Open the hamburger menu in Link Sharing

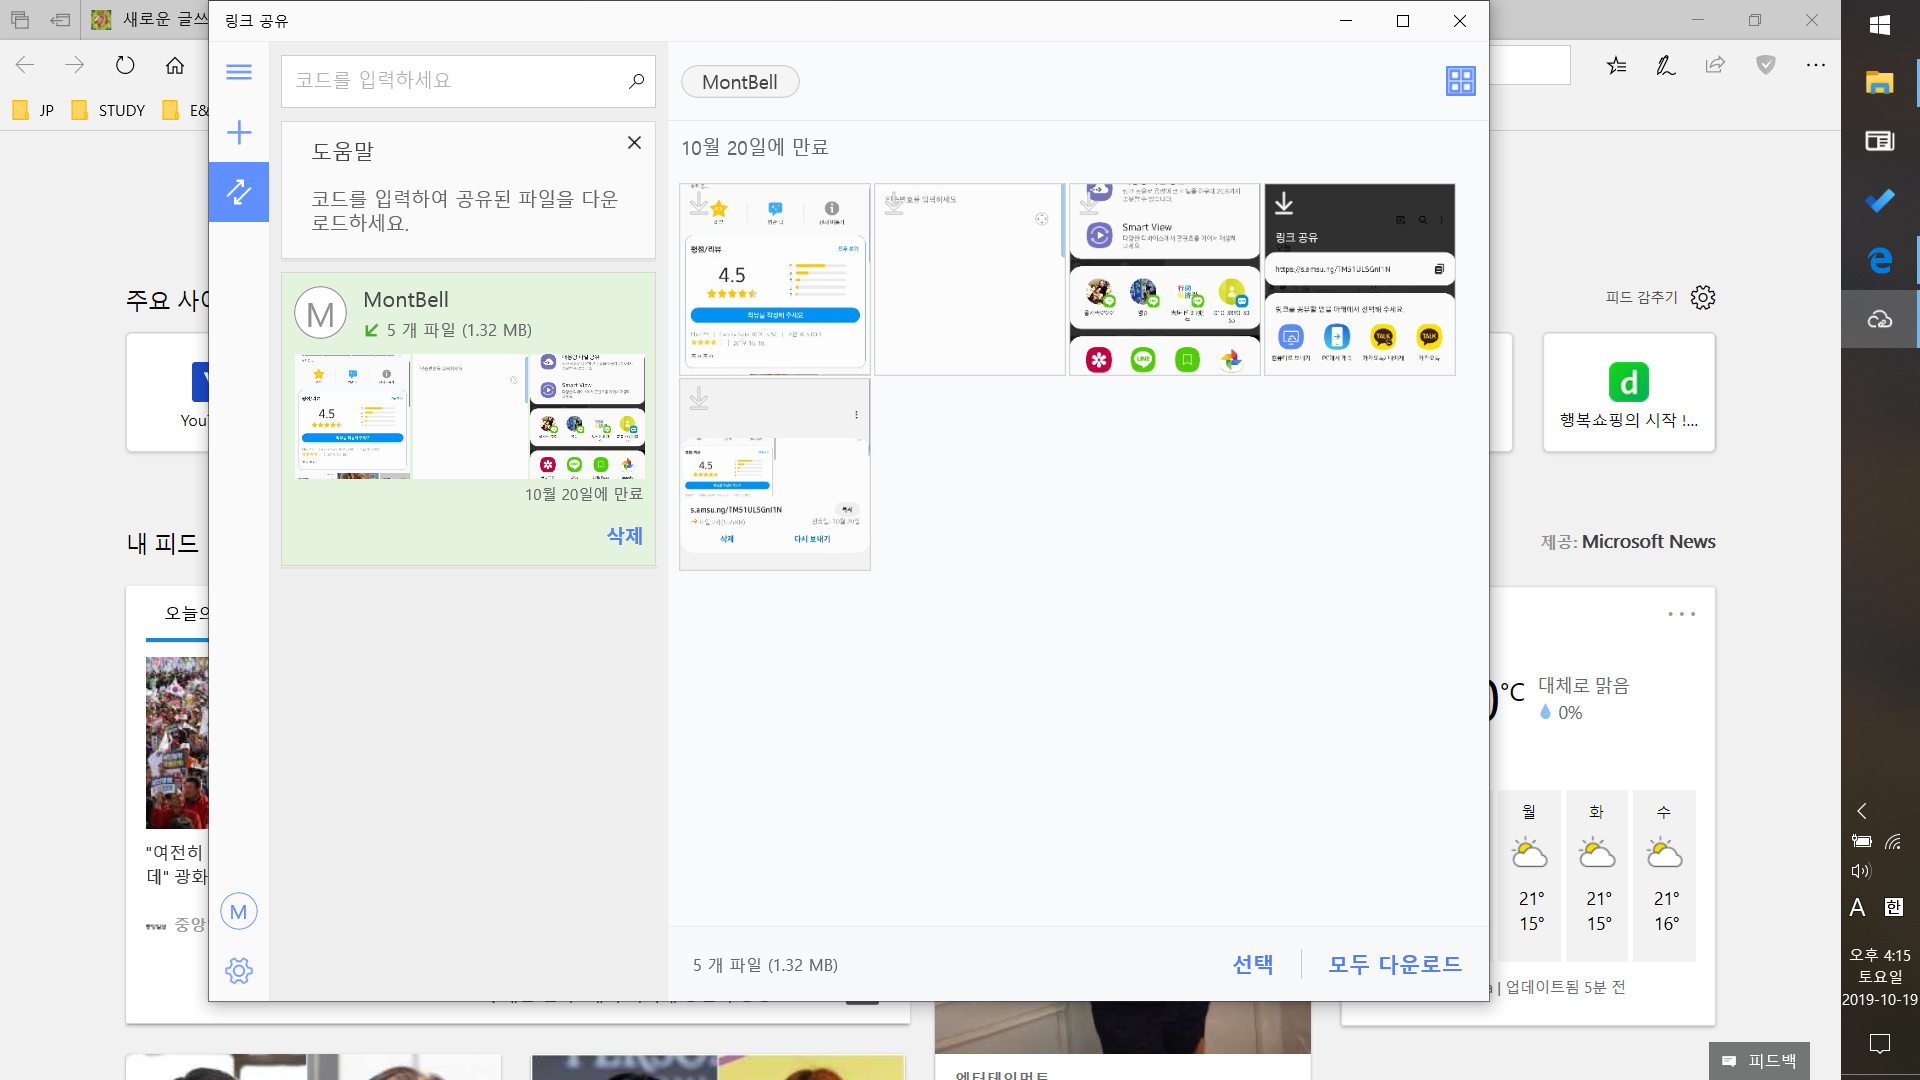(x=239, y=72)
